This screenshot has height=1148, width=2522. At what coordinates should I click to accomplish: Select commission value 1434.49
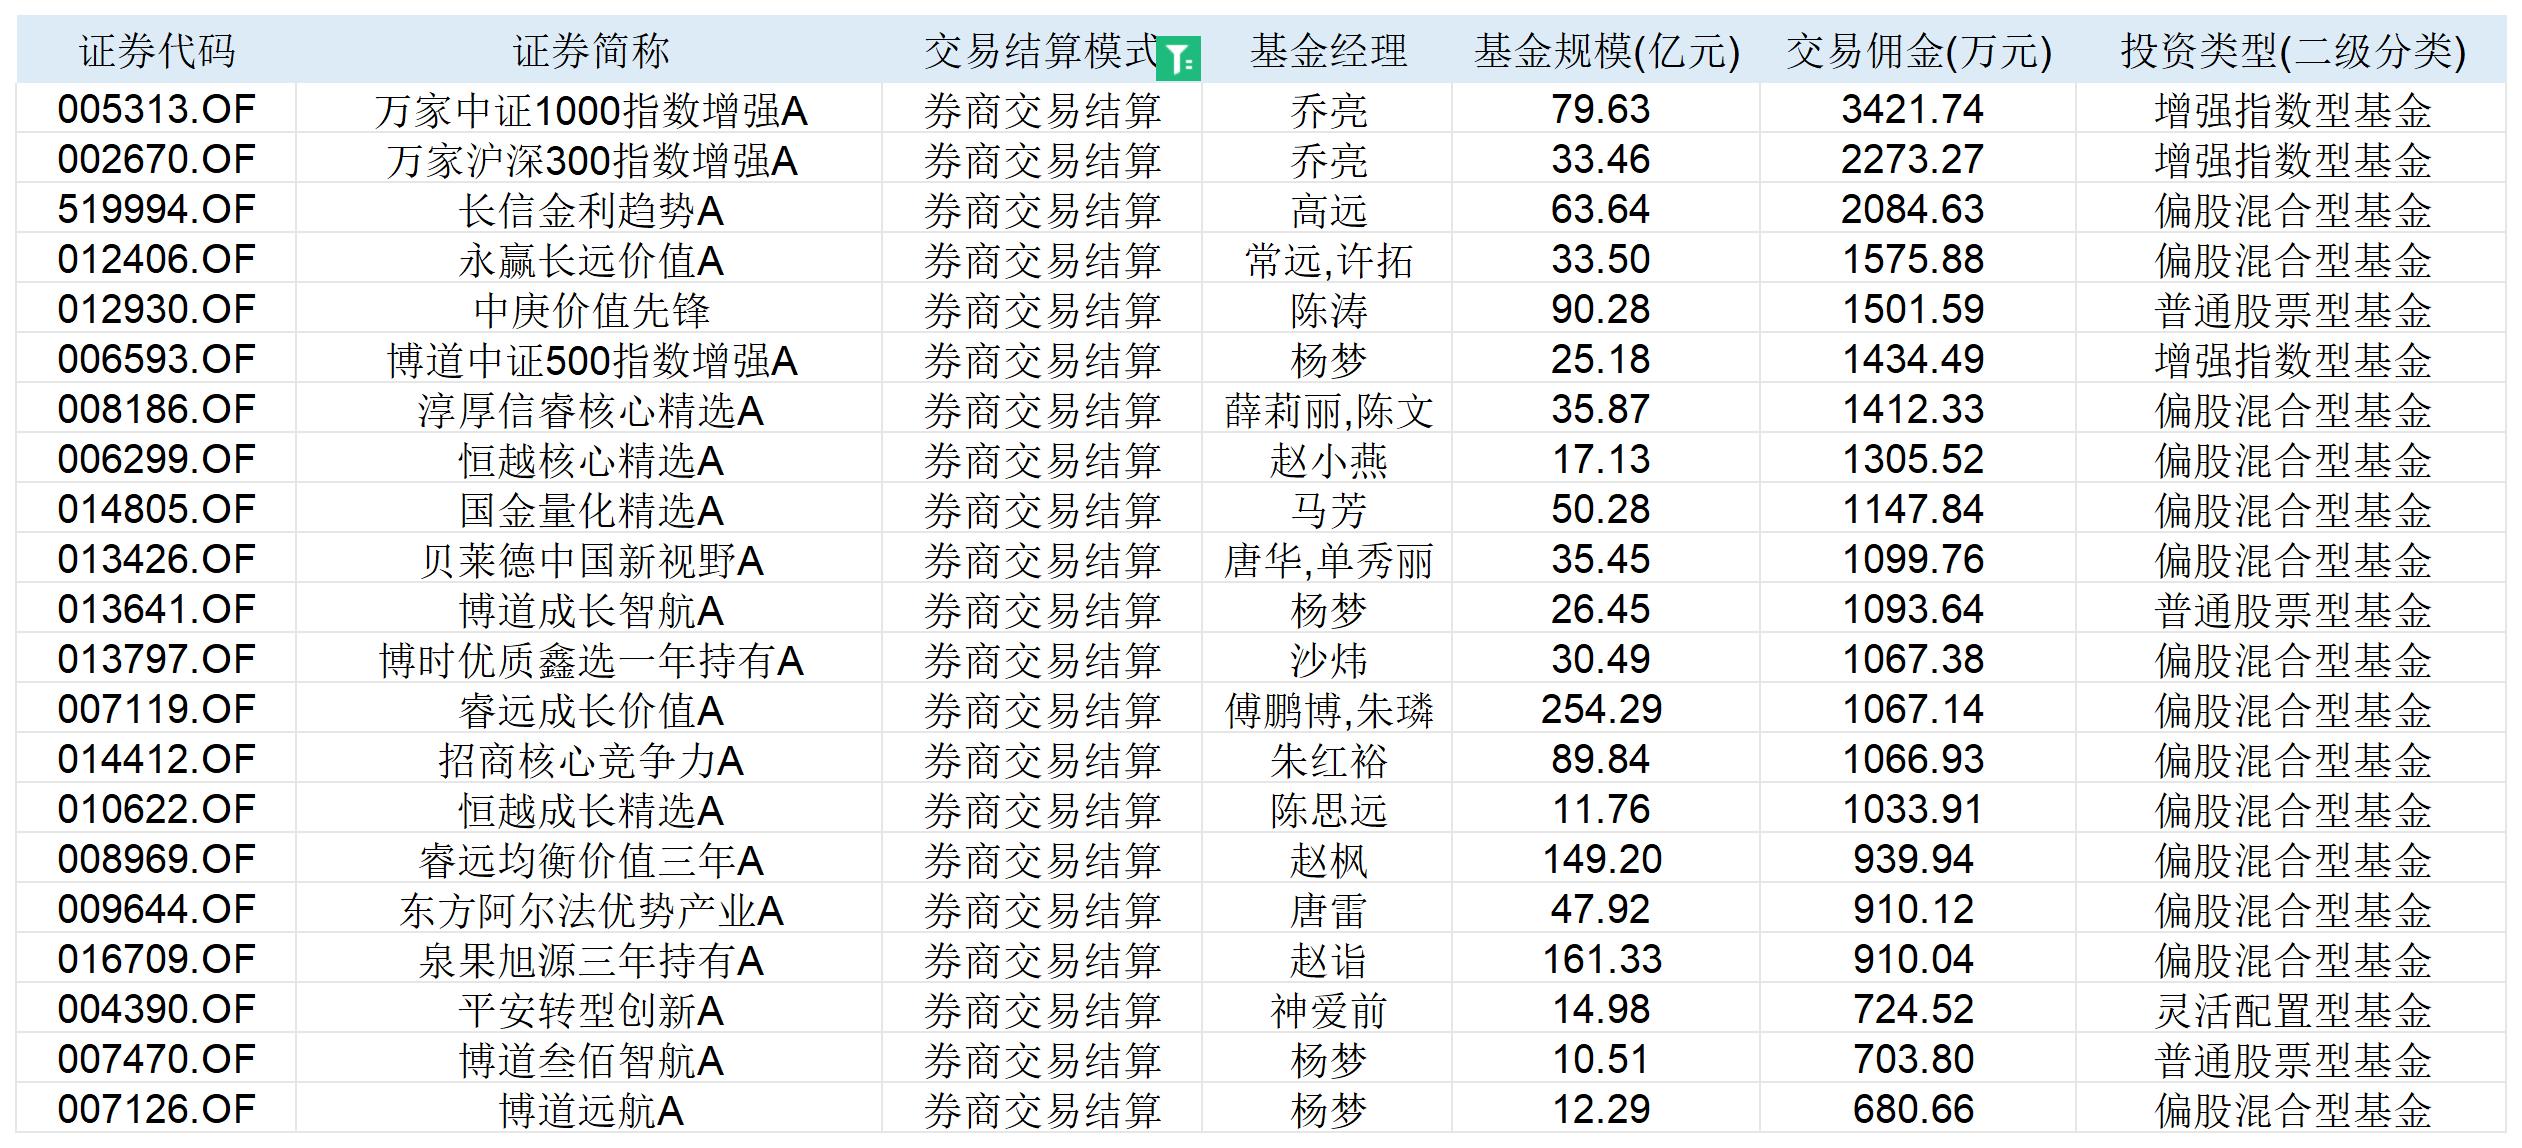[x=1912, y=359]
